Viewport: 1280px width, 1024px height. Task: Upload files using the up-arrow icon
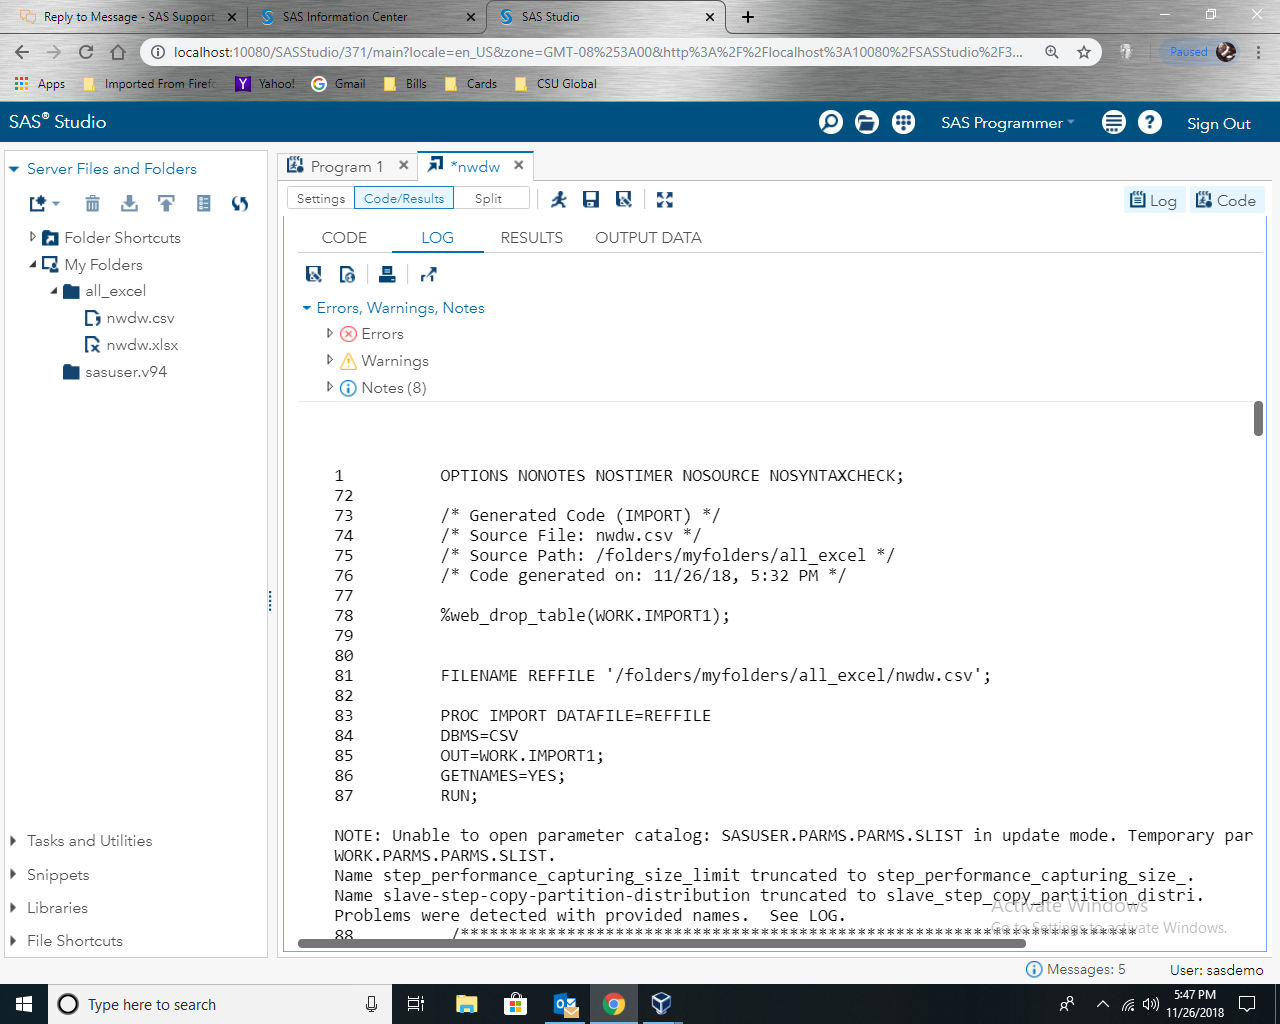166,204
